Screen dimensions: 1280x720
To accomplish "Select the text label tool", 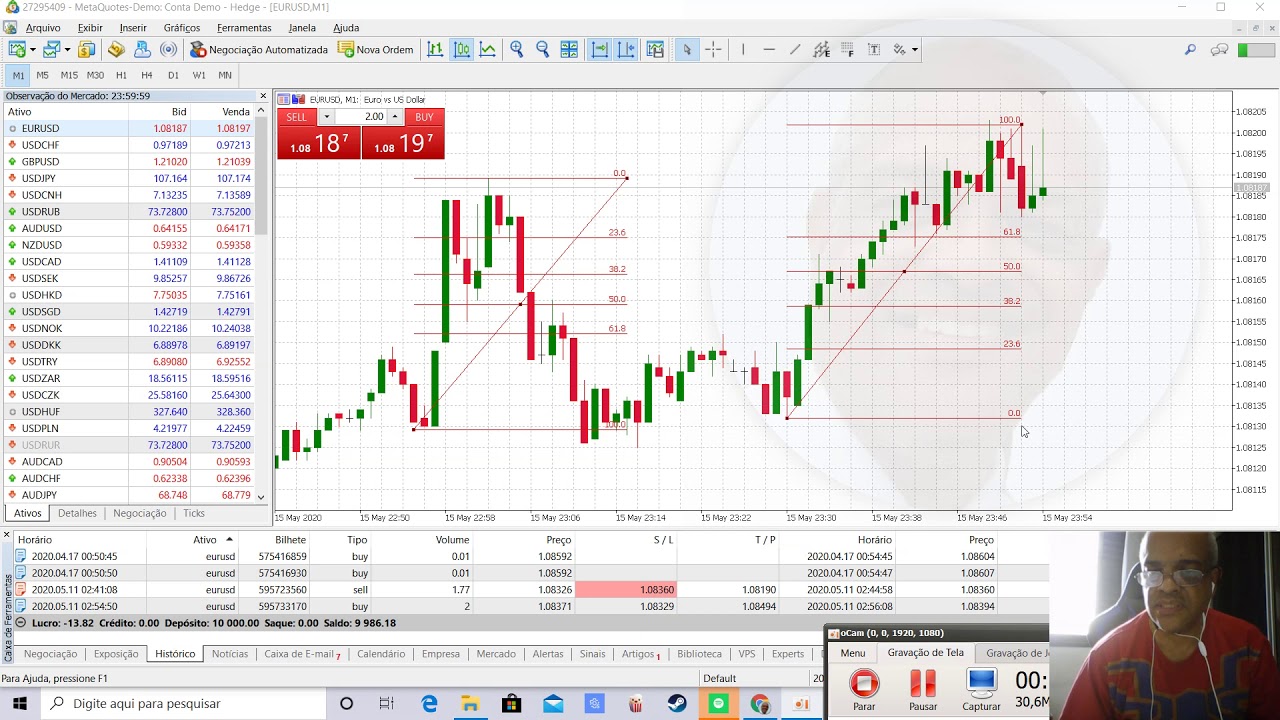I will [x=873, y=49].
